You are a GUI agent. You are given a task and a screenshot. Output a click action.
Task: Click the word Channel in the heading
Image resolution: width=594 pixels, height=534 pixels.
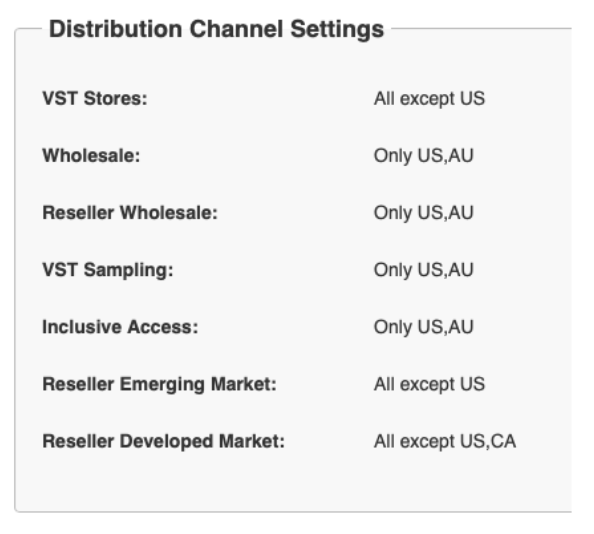(236, 29)
